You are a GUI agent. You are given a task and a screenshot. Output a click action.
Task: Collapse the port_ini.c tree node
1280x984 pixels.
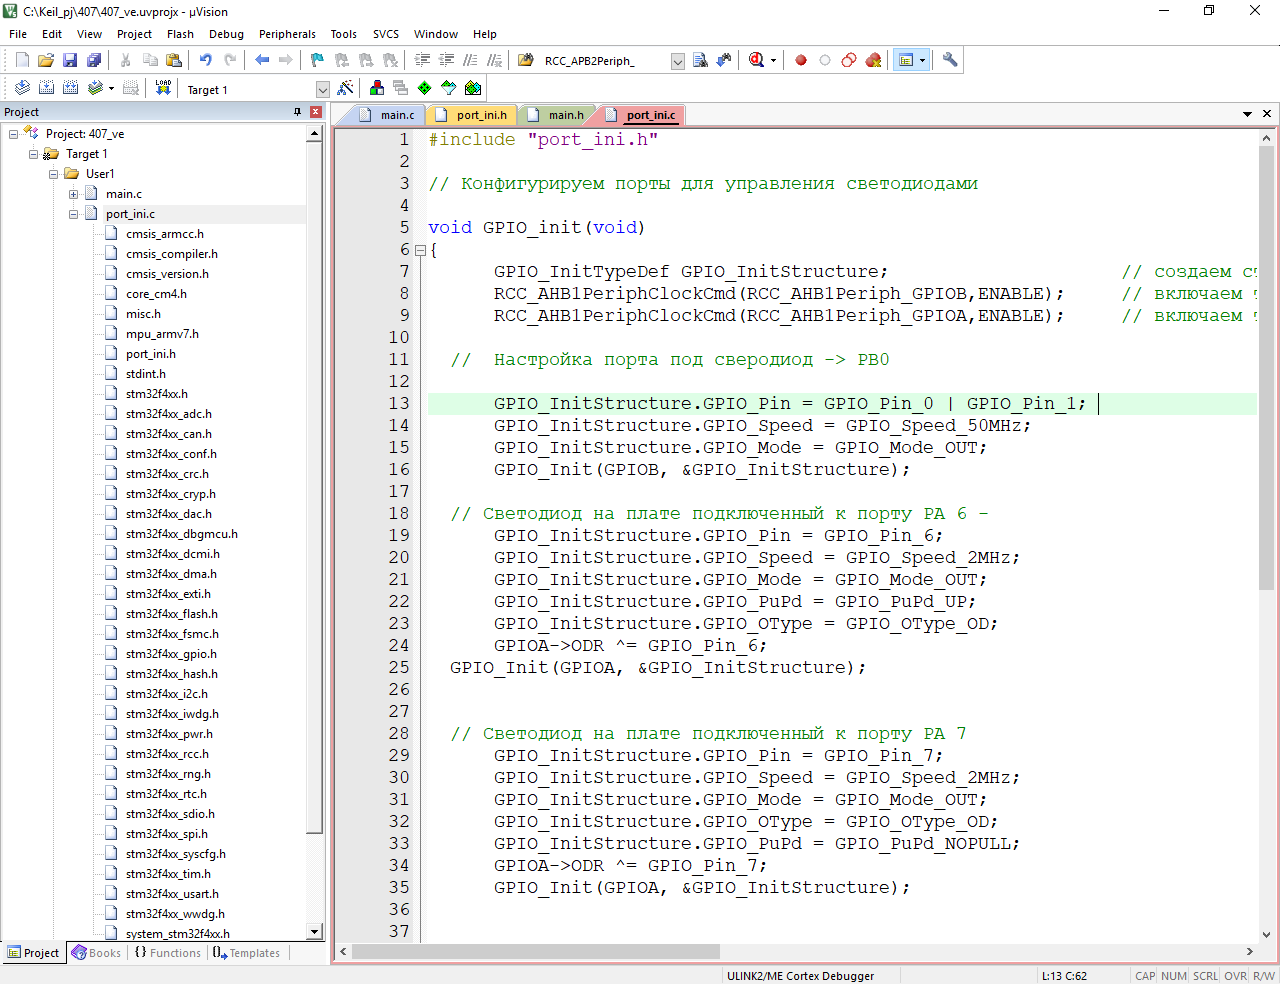pyautogui.click(x=73, y=214)
